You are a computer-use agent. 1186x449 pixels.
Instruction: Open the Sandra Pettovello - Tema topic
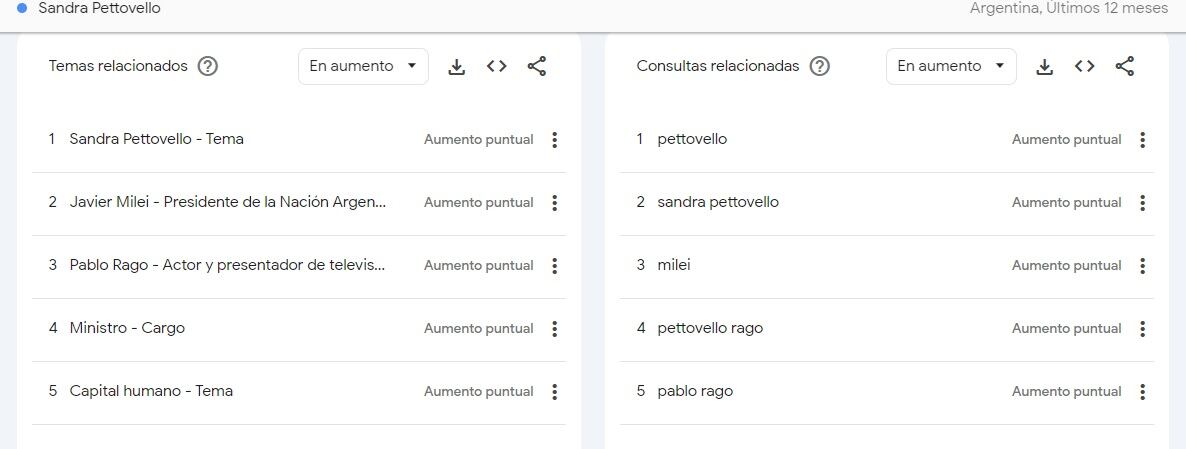coord(157,139)
